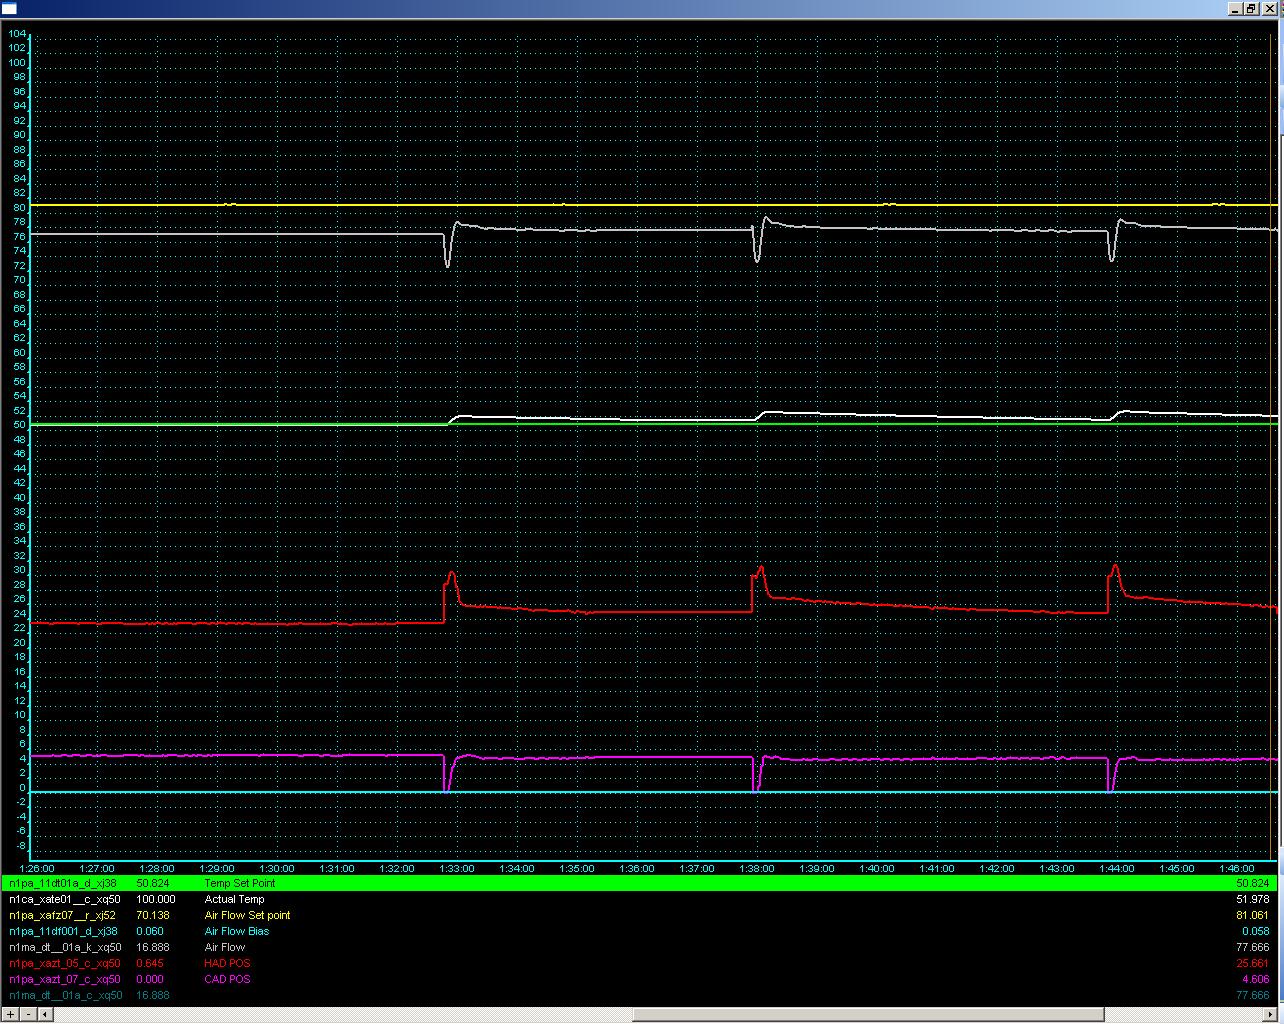Click the 1:38:00 time axis label
This screenshot has width=1284, height=1024.
tap(757, 868)
